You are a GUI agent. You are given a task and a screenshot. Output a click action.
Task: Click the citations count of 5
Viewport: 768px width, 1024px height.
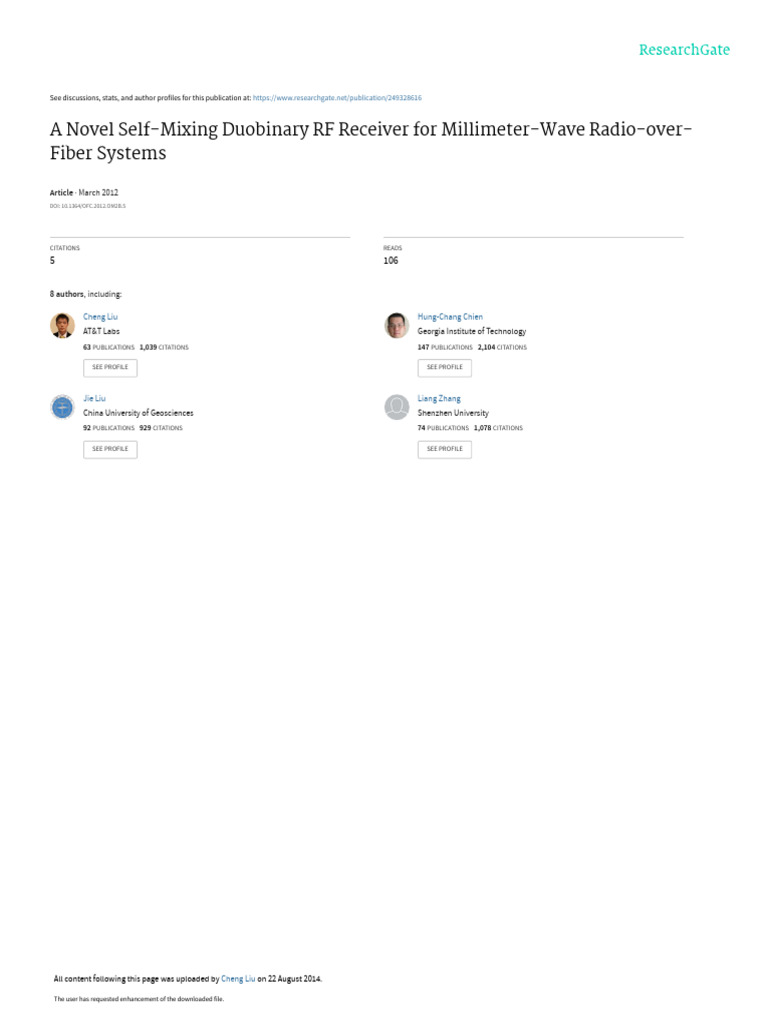53,261
